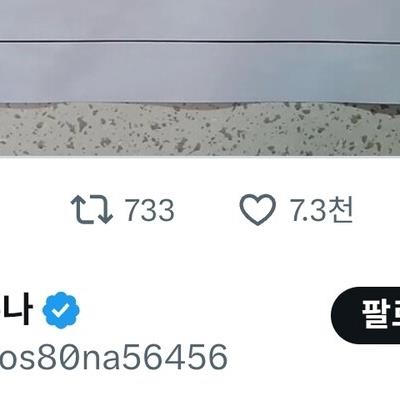Follow the account with the black 팔로 button
The height and width of the screenshot is (400, 400).
coord(366,315)
